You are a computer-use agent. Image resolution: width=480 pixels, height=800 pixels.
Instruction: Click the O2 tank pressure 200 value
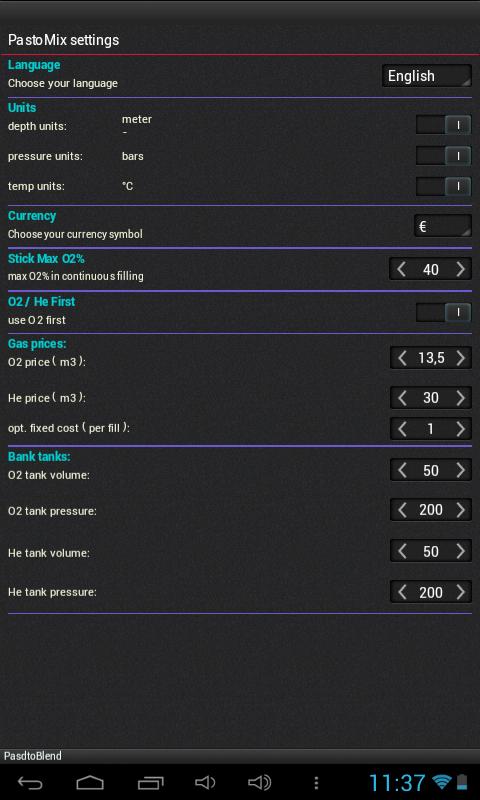pyautogui.click(x=431, y=510)
